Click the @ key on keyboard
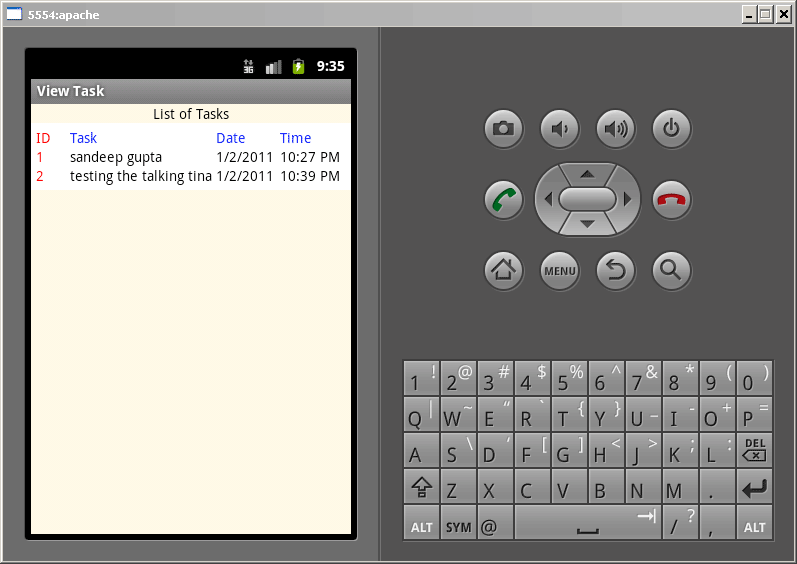The height and width of the screenshot is (564, 797). [x=495, y=522]
